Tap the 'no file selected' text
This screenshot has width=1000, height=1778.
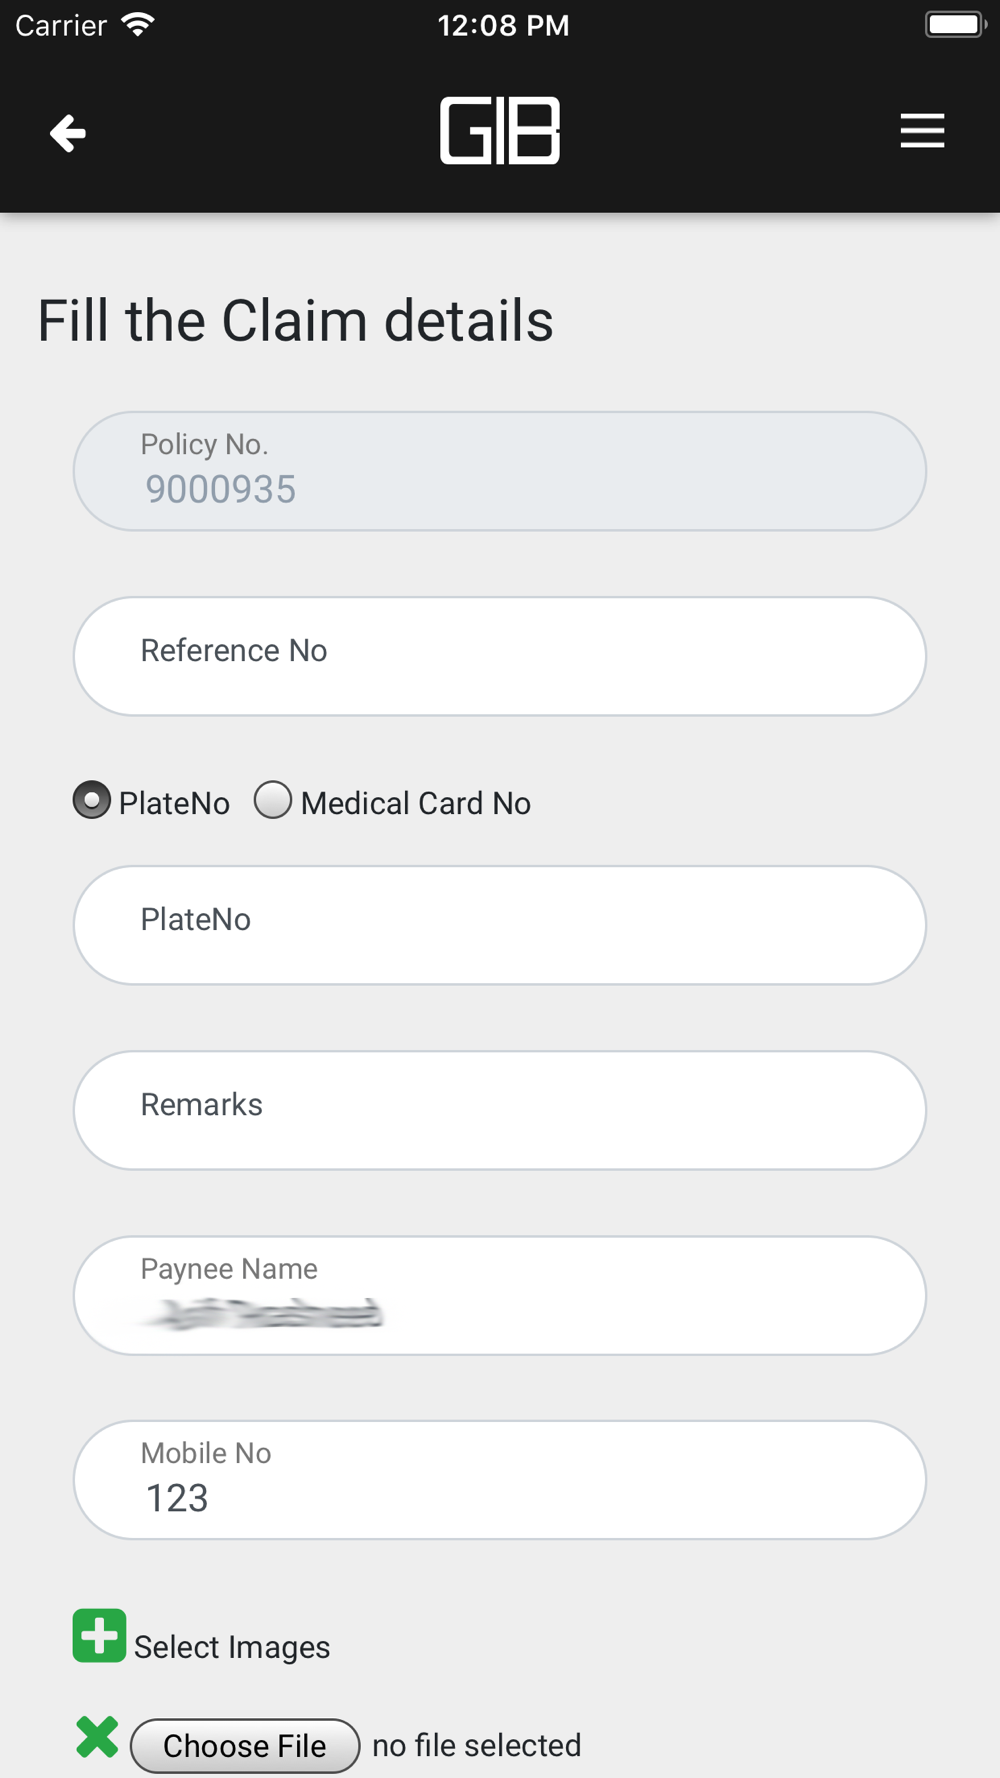coord(477,1745)
